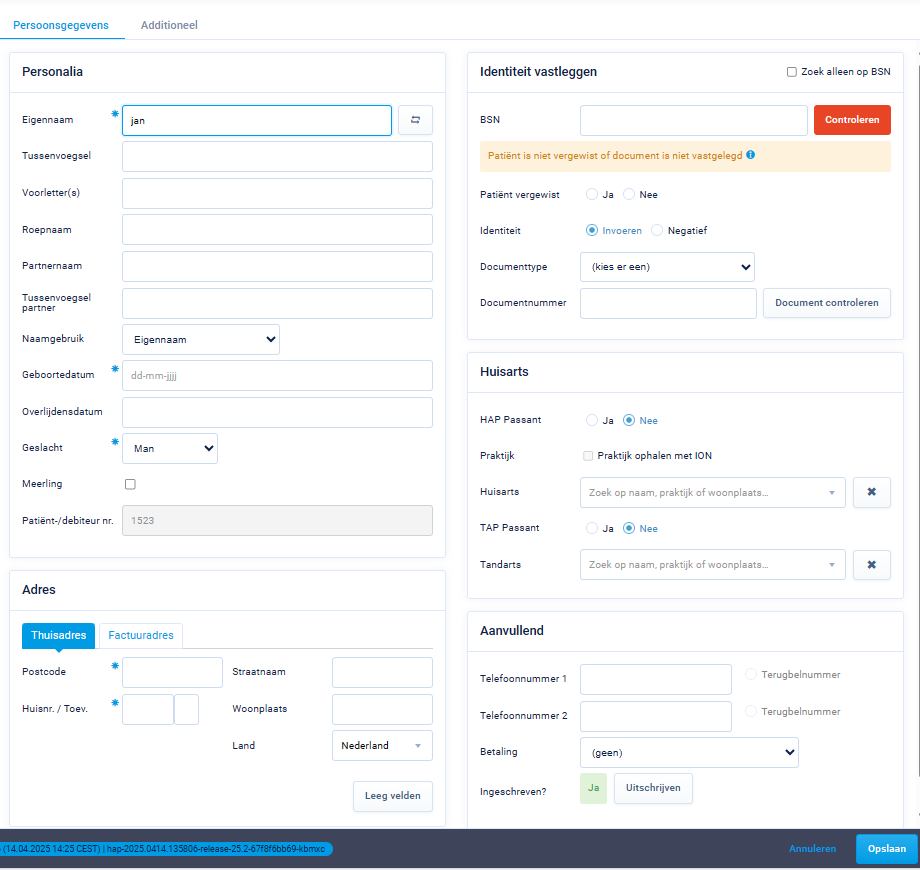
Task: Save the form with Opslaan
Action: 886,849
